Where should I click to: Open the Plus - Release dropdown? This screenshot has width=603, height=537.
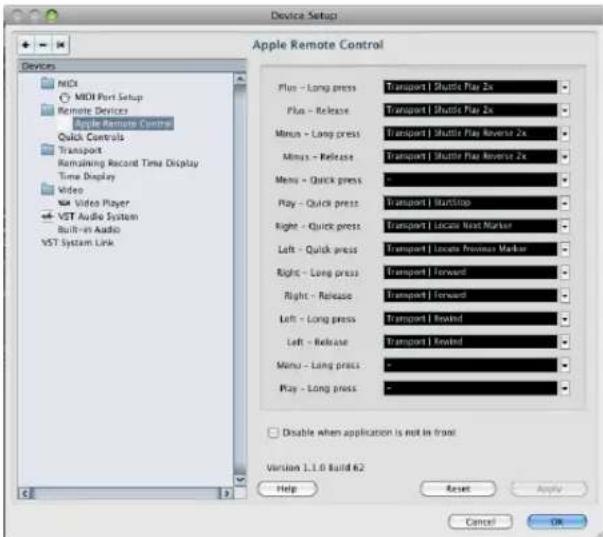pos(564,110)
